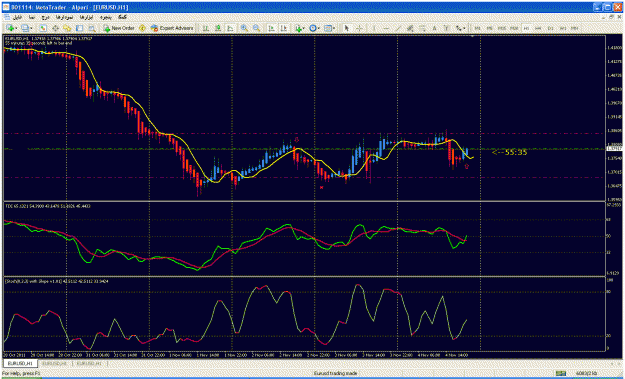Click the '<--55:35' countdown label on chart
Image resolution: width=625 pixels, height=379 pixels.
point(509,152)
